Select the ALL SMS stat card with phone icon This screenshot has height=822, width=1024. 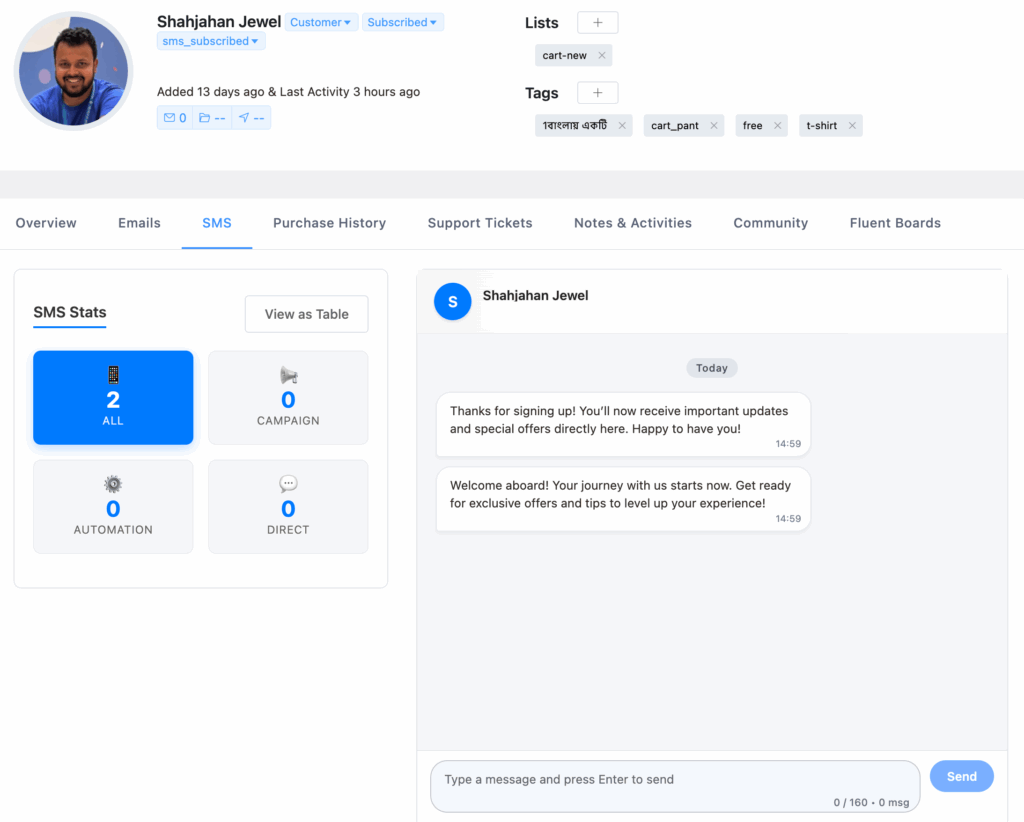click(x=112, y=397)
